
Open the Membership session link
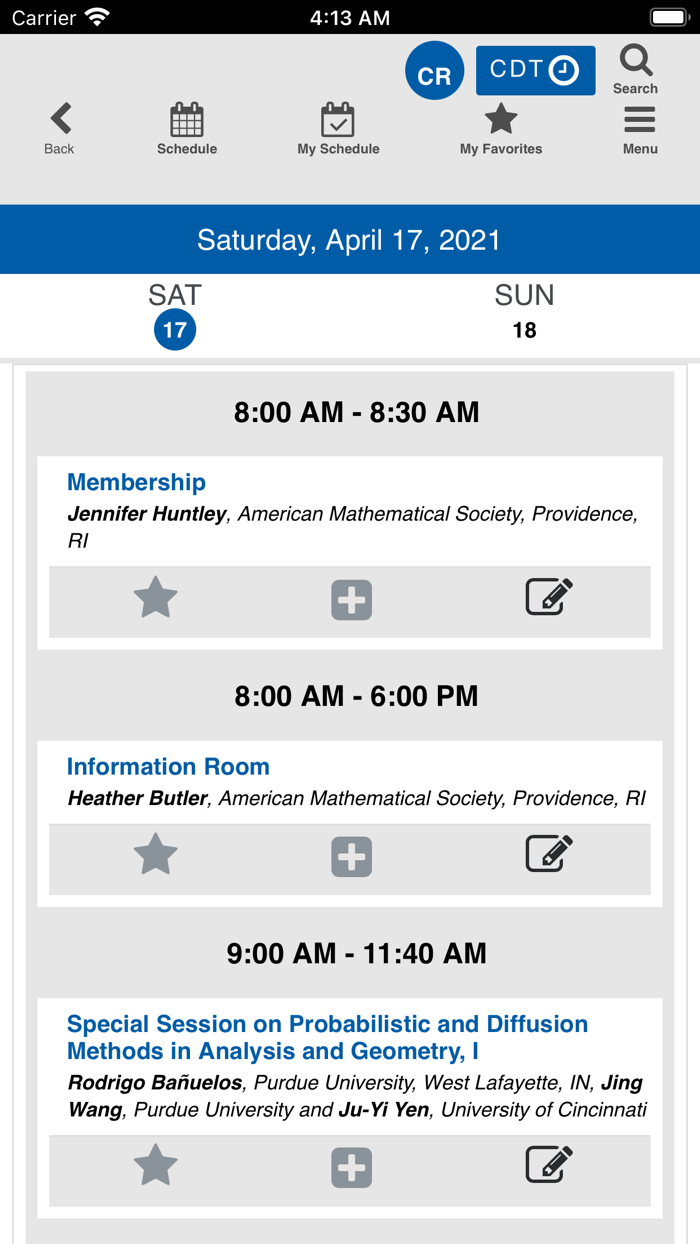(136, 482)
